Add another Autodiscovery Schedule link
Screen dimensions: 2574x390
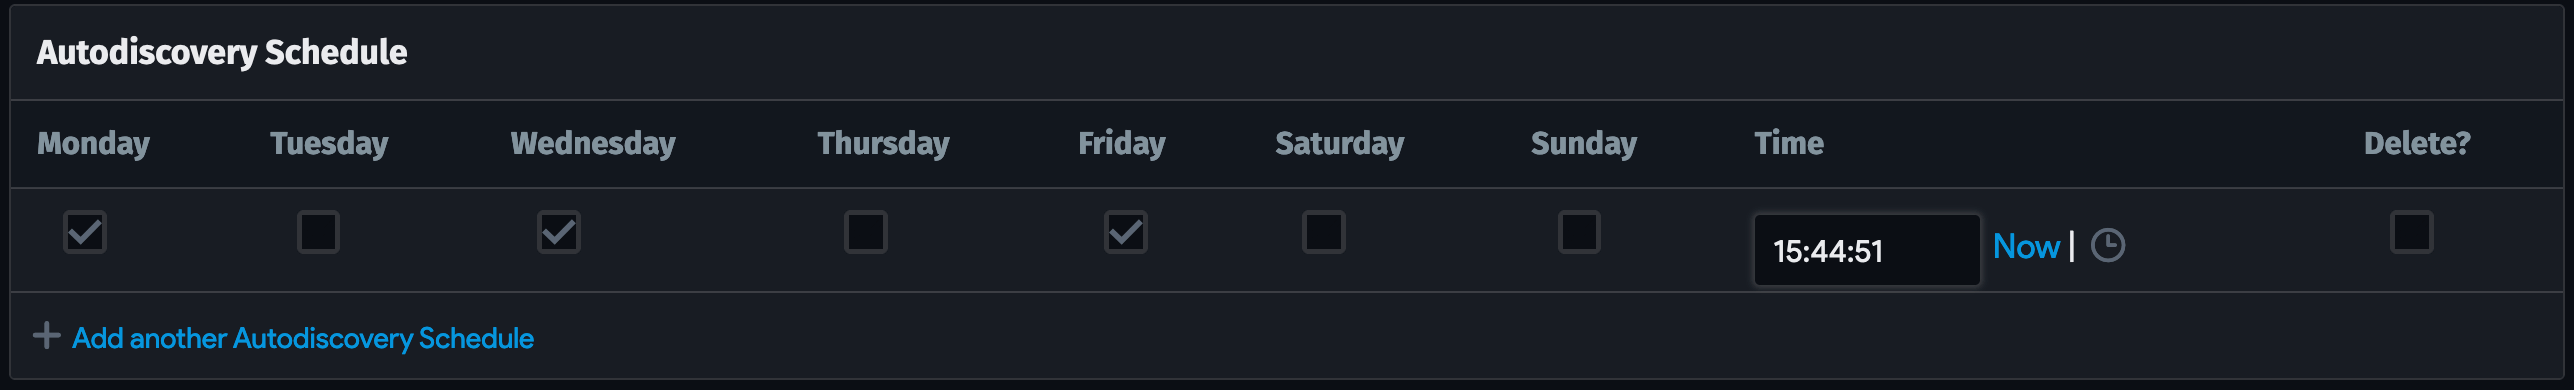[x=303, y=338]
